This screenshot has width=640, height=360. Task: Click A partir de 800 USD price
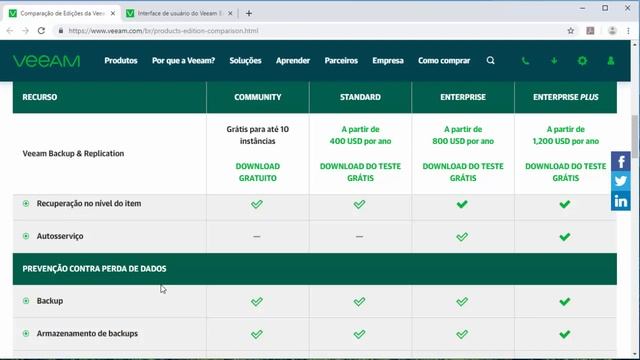point(463,135)
